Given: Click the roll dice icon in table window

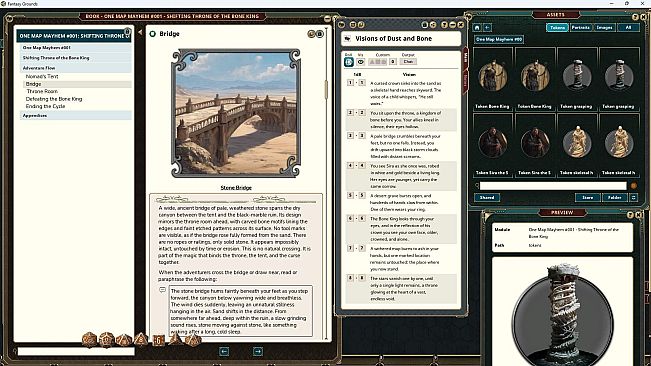Looking at the screenshot, I should point(349,62).
